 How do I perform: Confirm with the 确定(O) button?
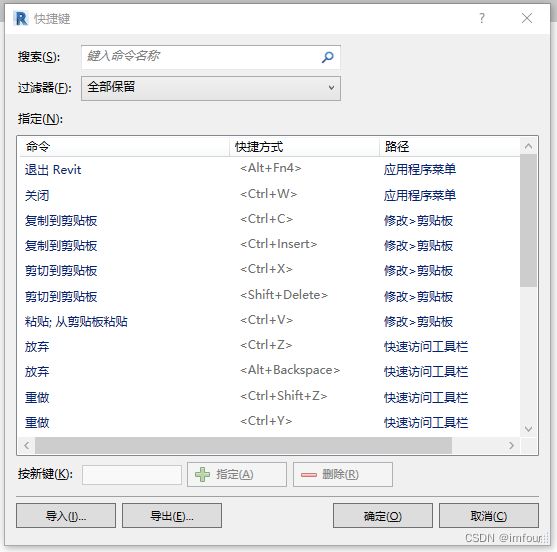tap(383, 515)
